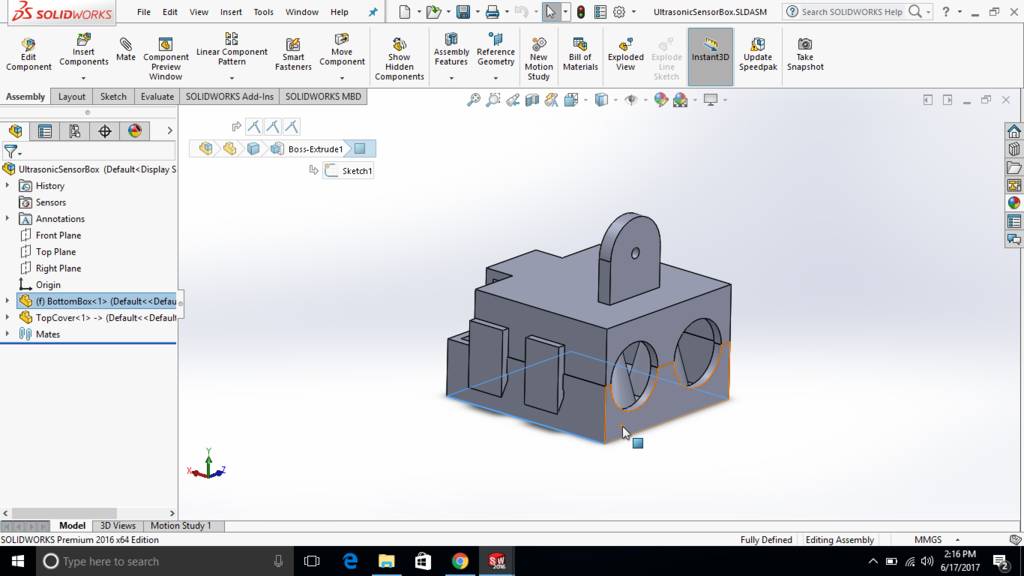Expand the BottomBox<1> tree node
This screenshot has width=1024, height=576.
click(x=7, y=301)
